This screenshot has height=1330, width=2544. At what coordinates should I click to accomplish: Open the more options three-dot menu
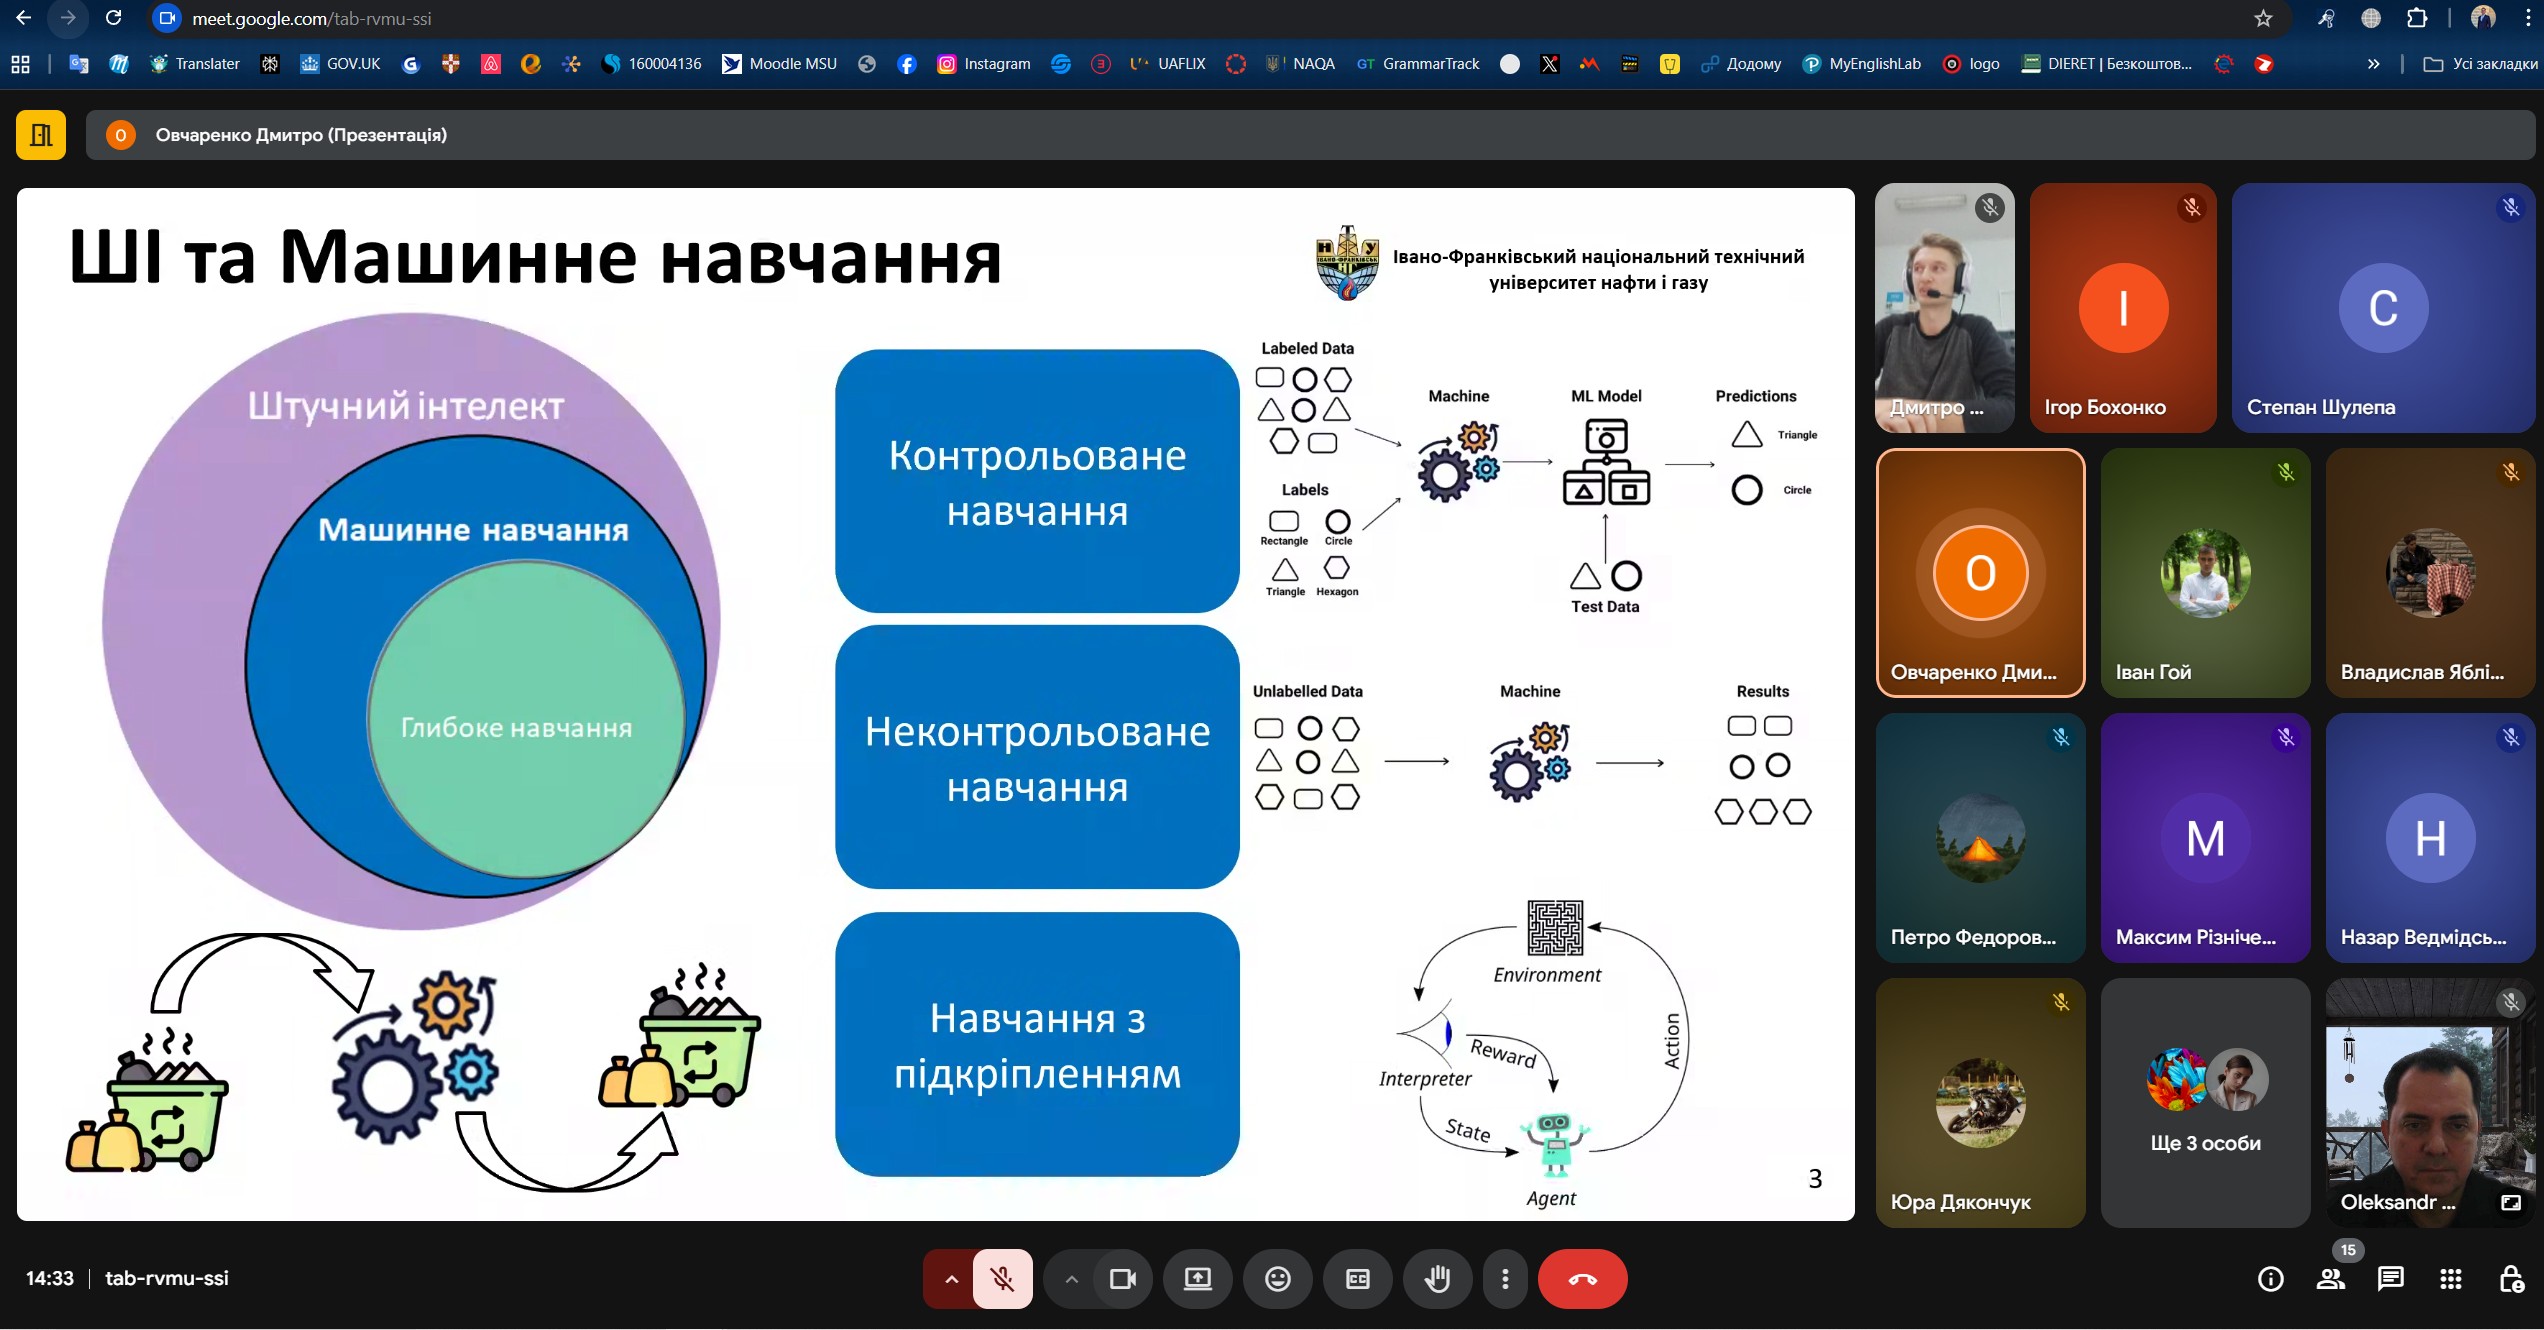click(x=1505, y=1279)
